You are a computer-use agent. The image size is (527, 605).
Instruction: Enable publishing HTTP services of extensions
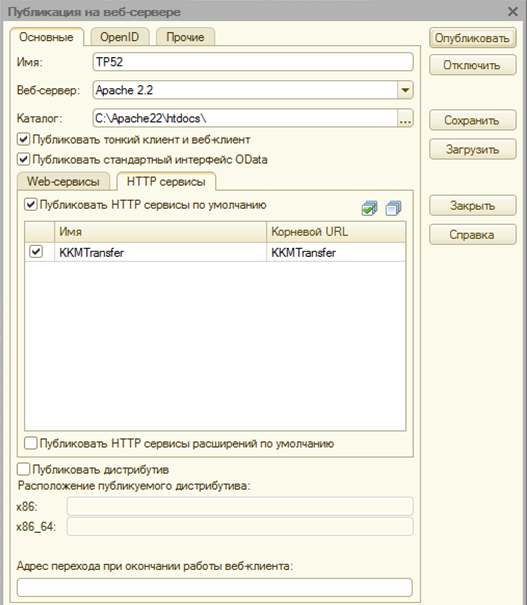30,443
